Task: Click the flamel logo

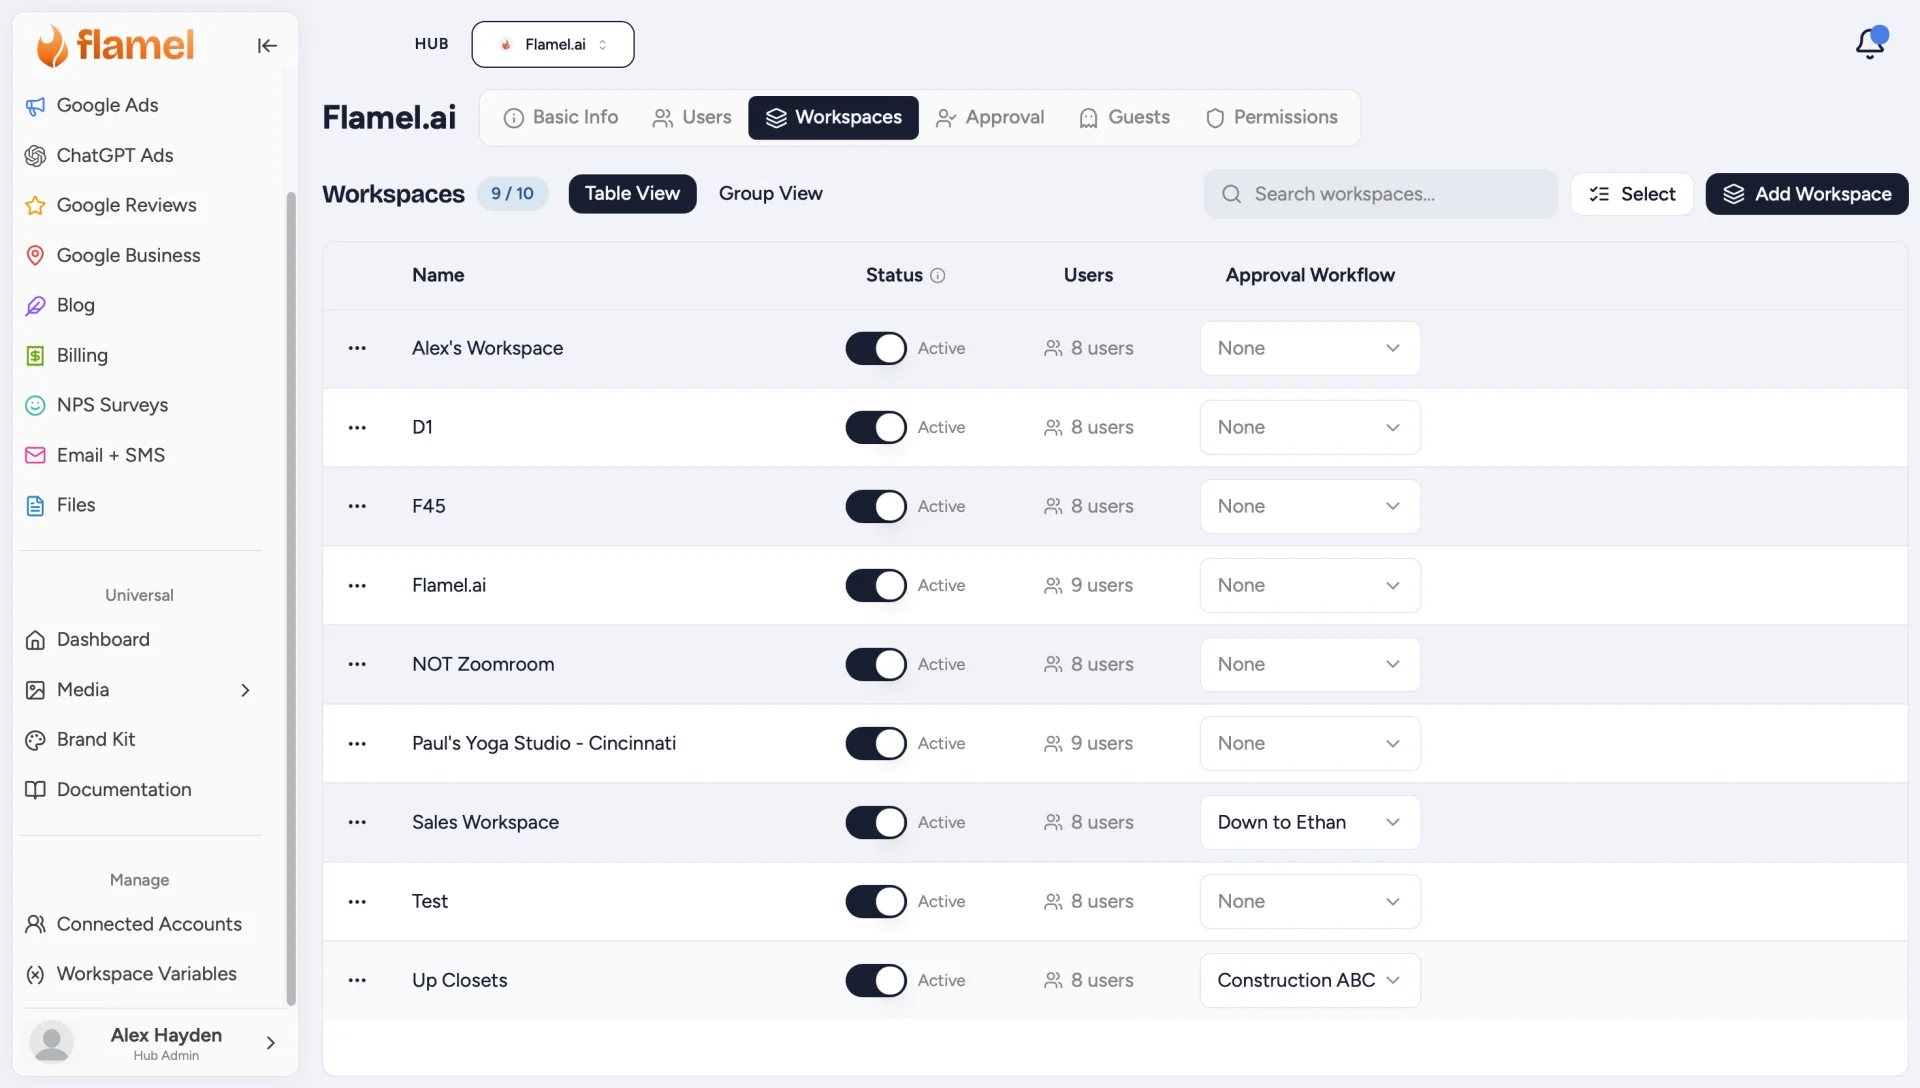Action: click(115, 45)
